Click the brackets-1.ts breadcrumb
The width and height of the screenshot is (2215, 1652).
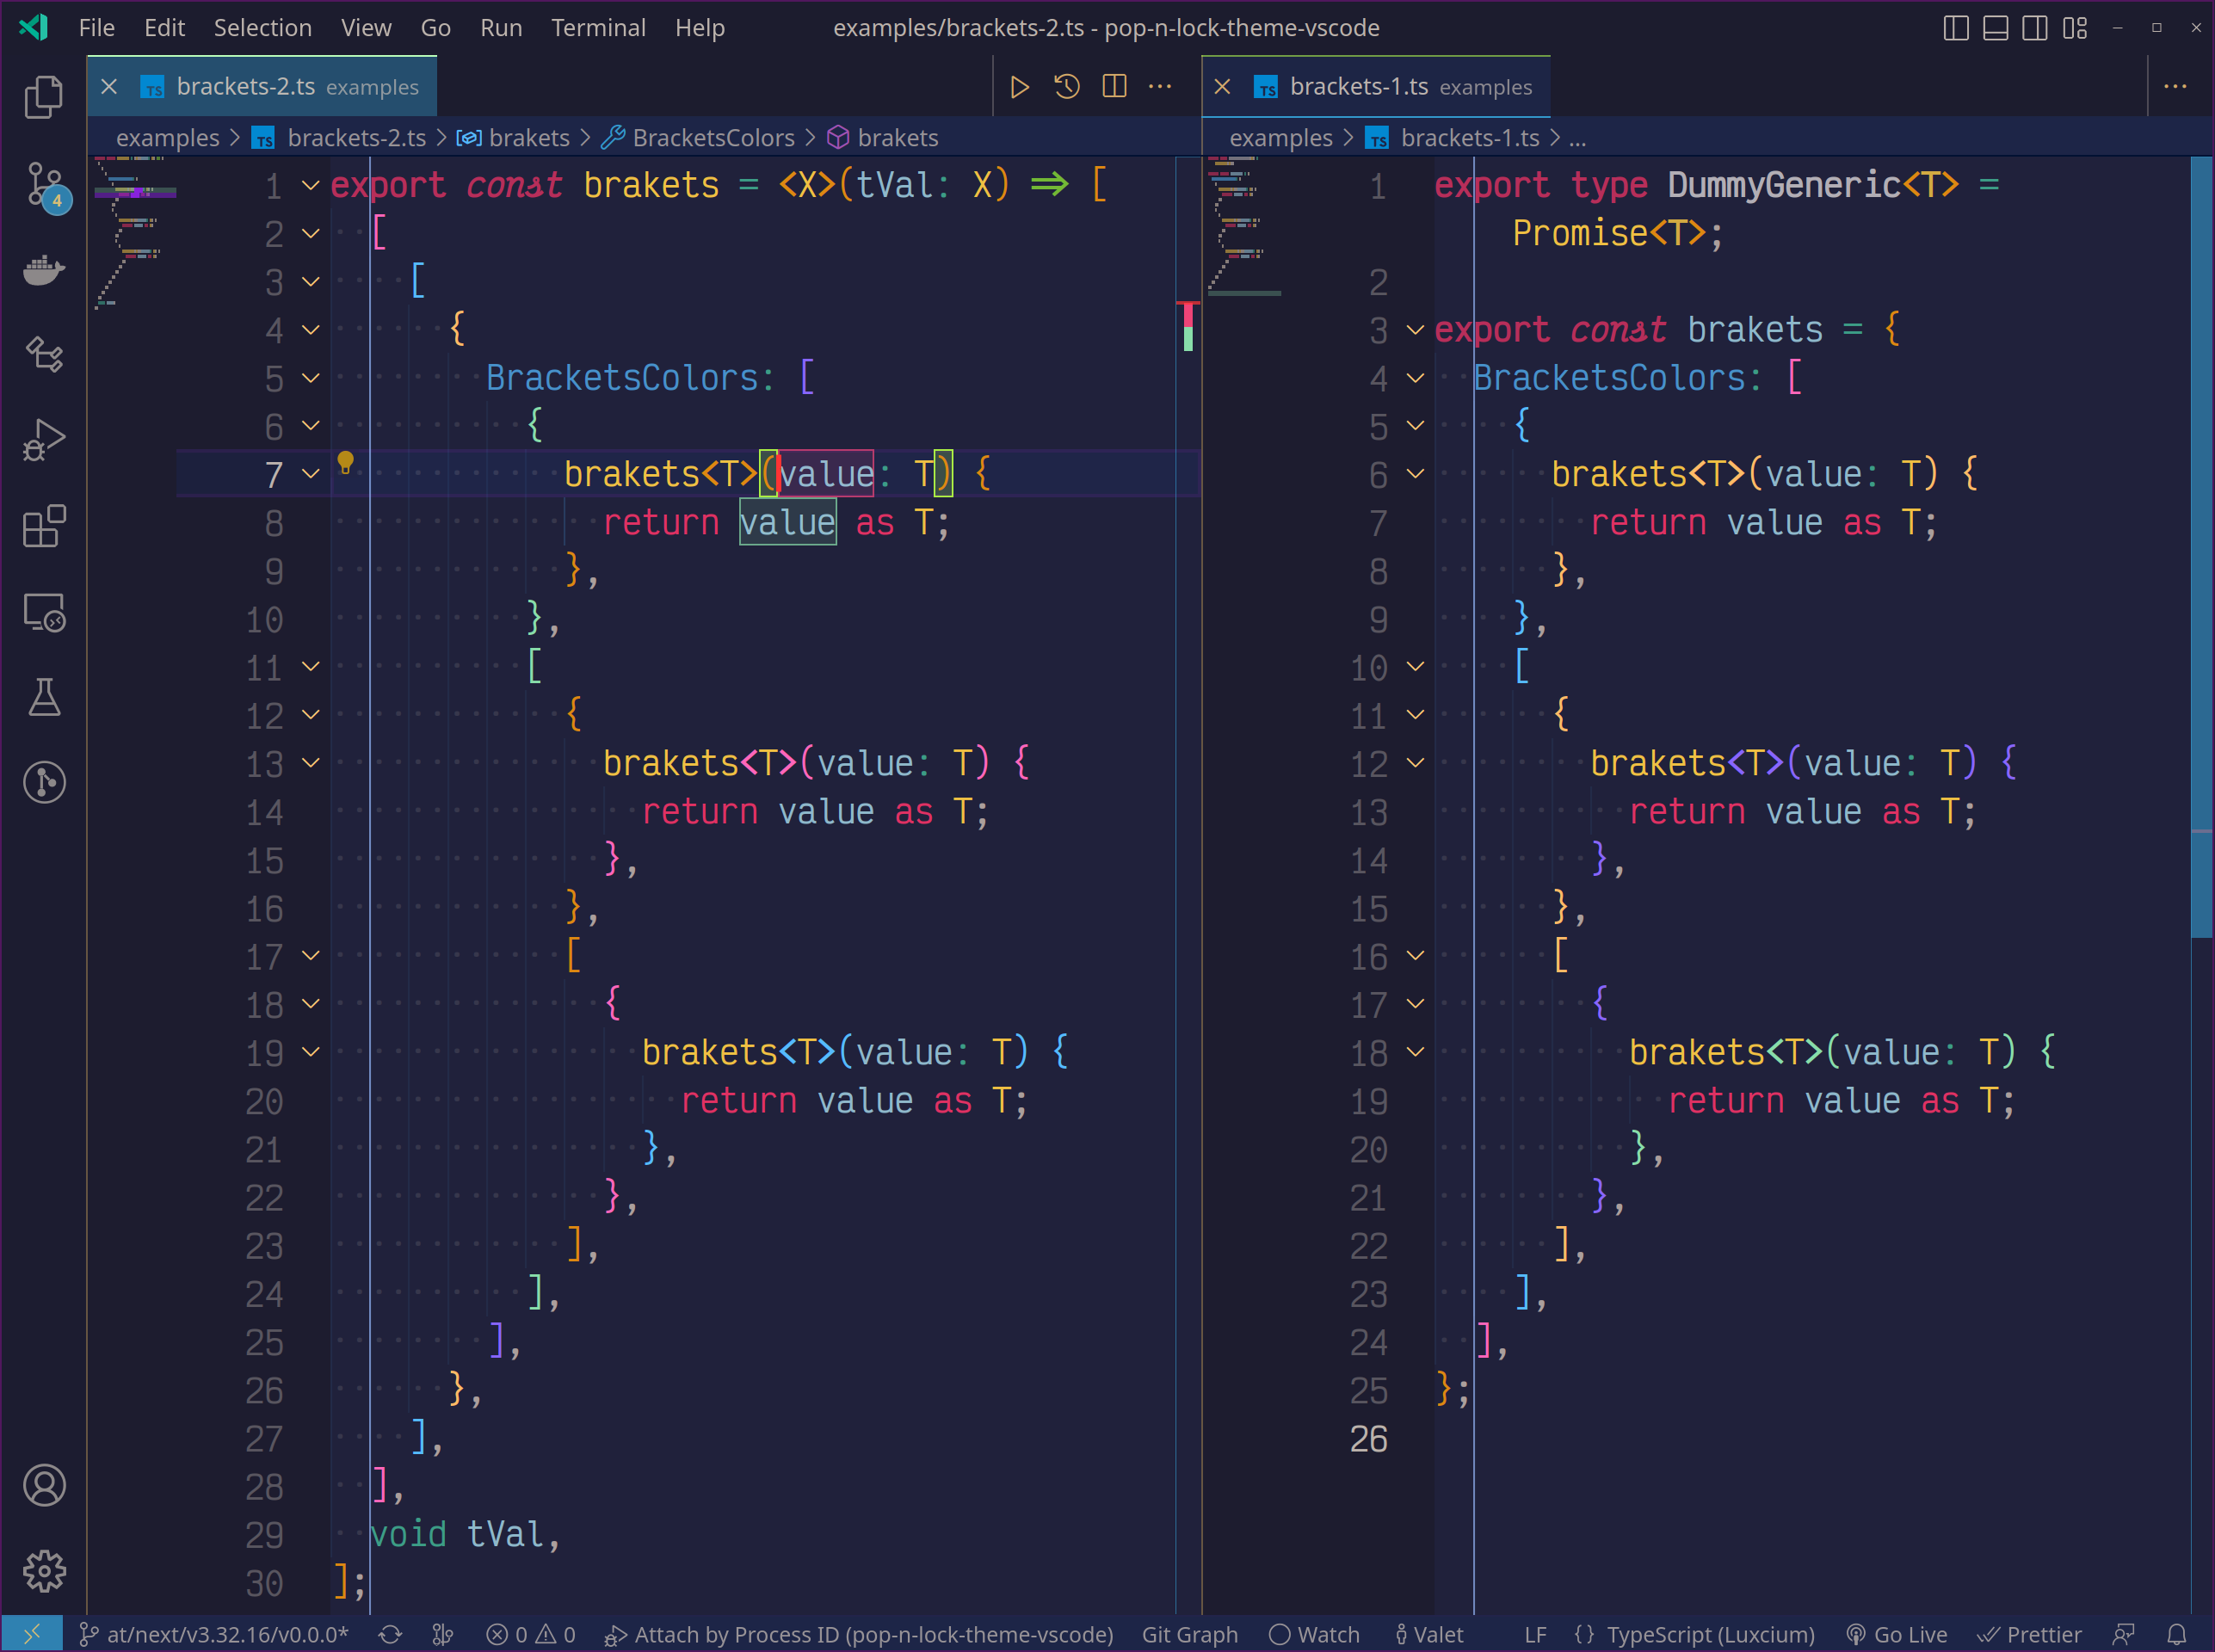pyautogui.click(x=1452, y=137)
